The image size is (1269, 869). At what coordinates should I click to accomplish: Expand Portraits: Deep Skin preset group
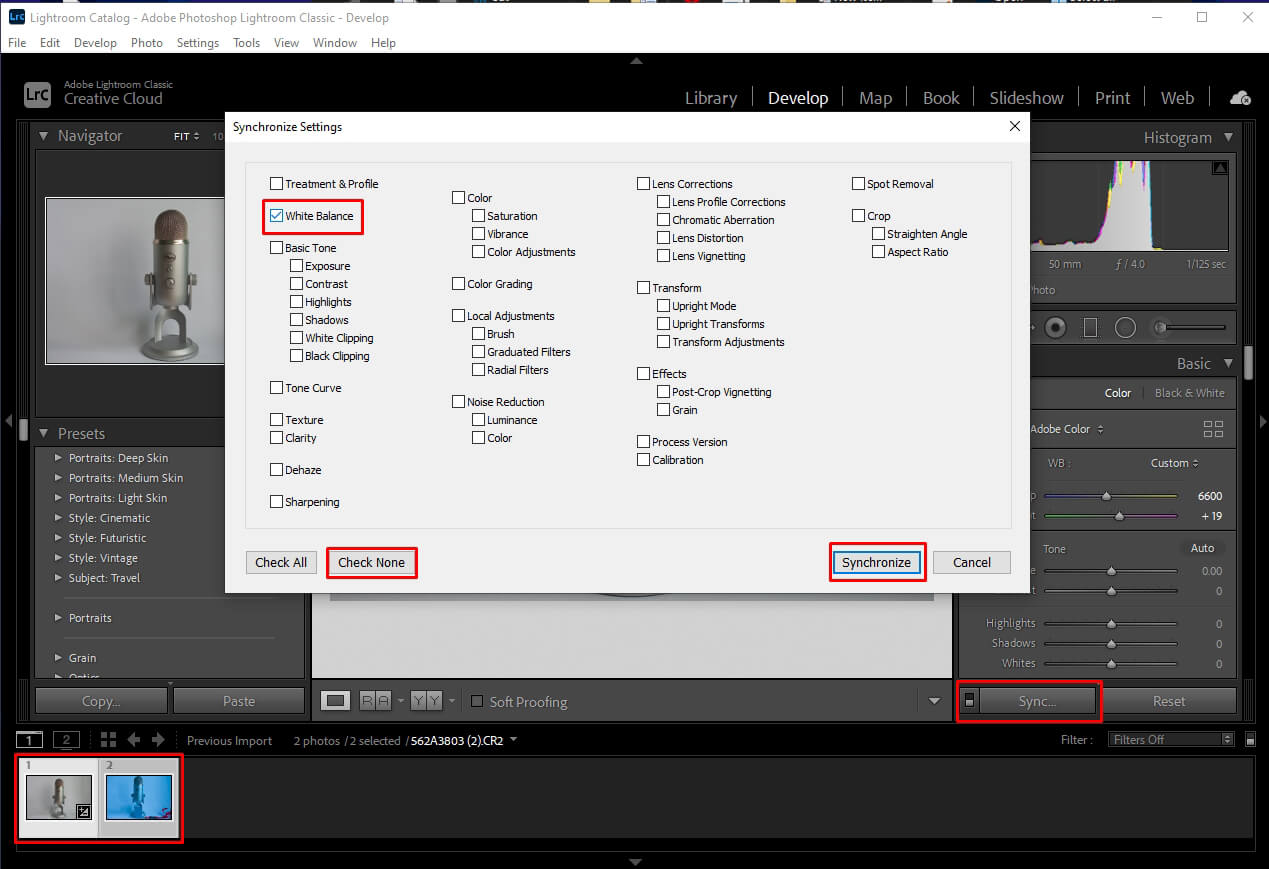pyautogui.click(x=59, y=458)
